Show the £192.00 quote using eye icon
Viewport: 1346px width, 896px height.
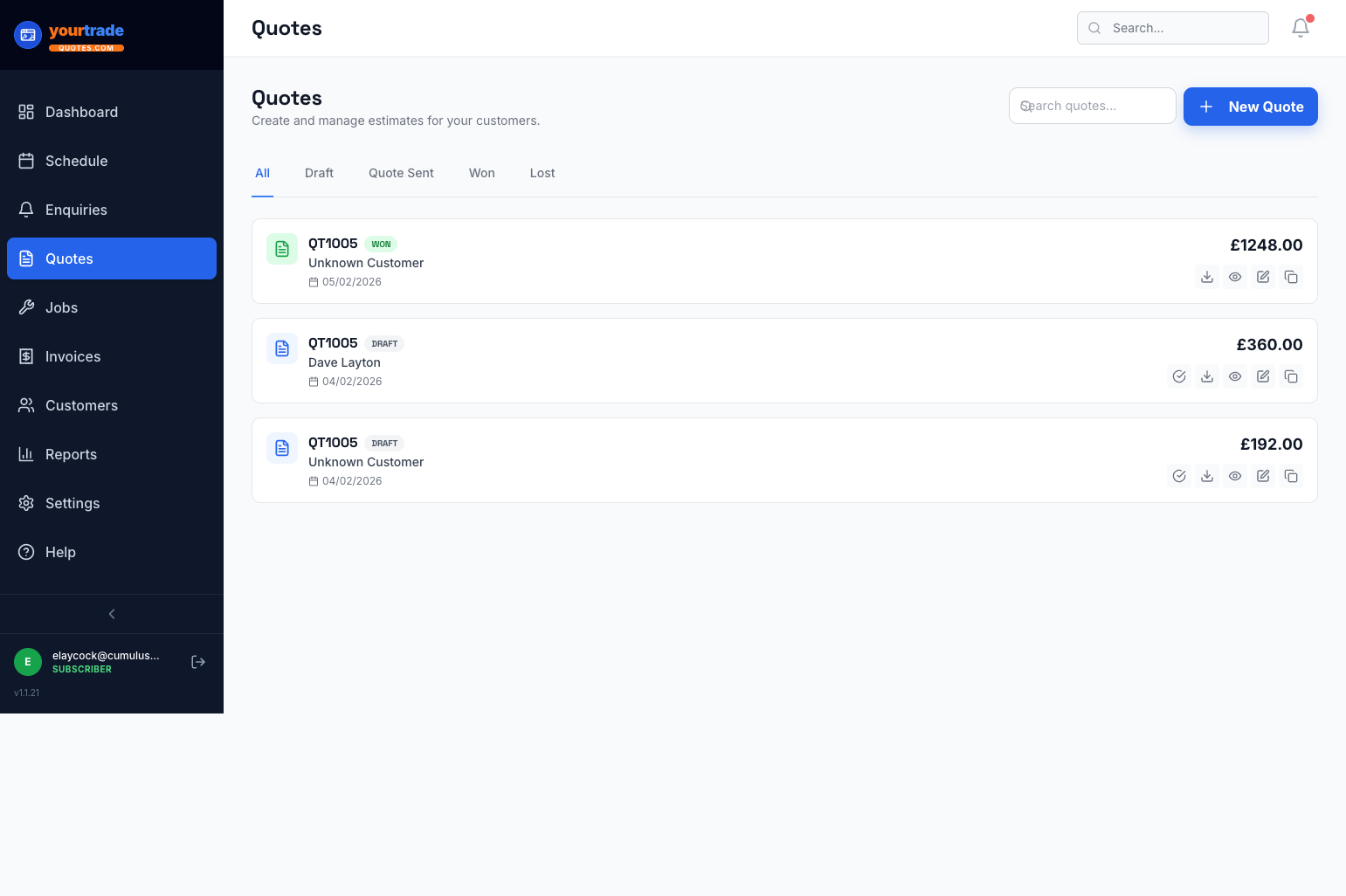(x=1235, y=476)
